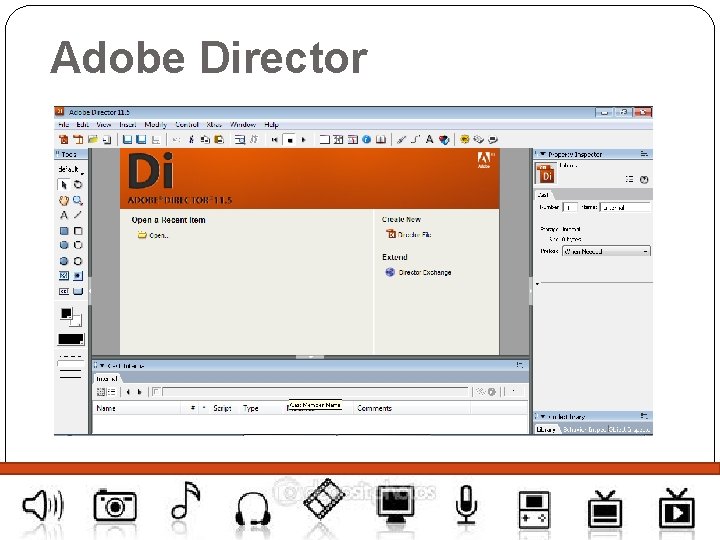The height and width of the screenshot is (540, 720).
Task: Click the Number field in Property Inspector
Action: (569, 208)
